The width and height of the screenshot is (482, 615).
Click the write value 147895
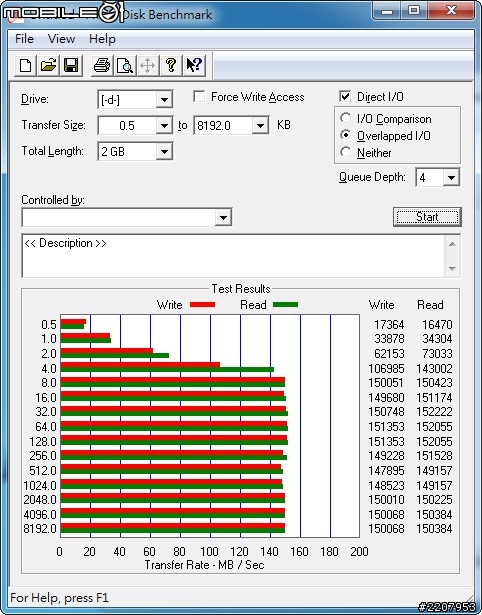[x=386, y=471]
